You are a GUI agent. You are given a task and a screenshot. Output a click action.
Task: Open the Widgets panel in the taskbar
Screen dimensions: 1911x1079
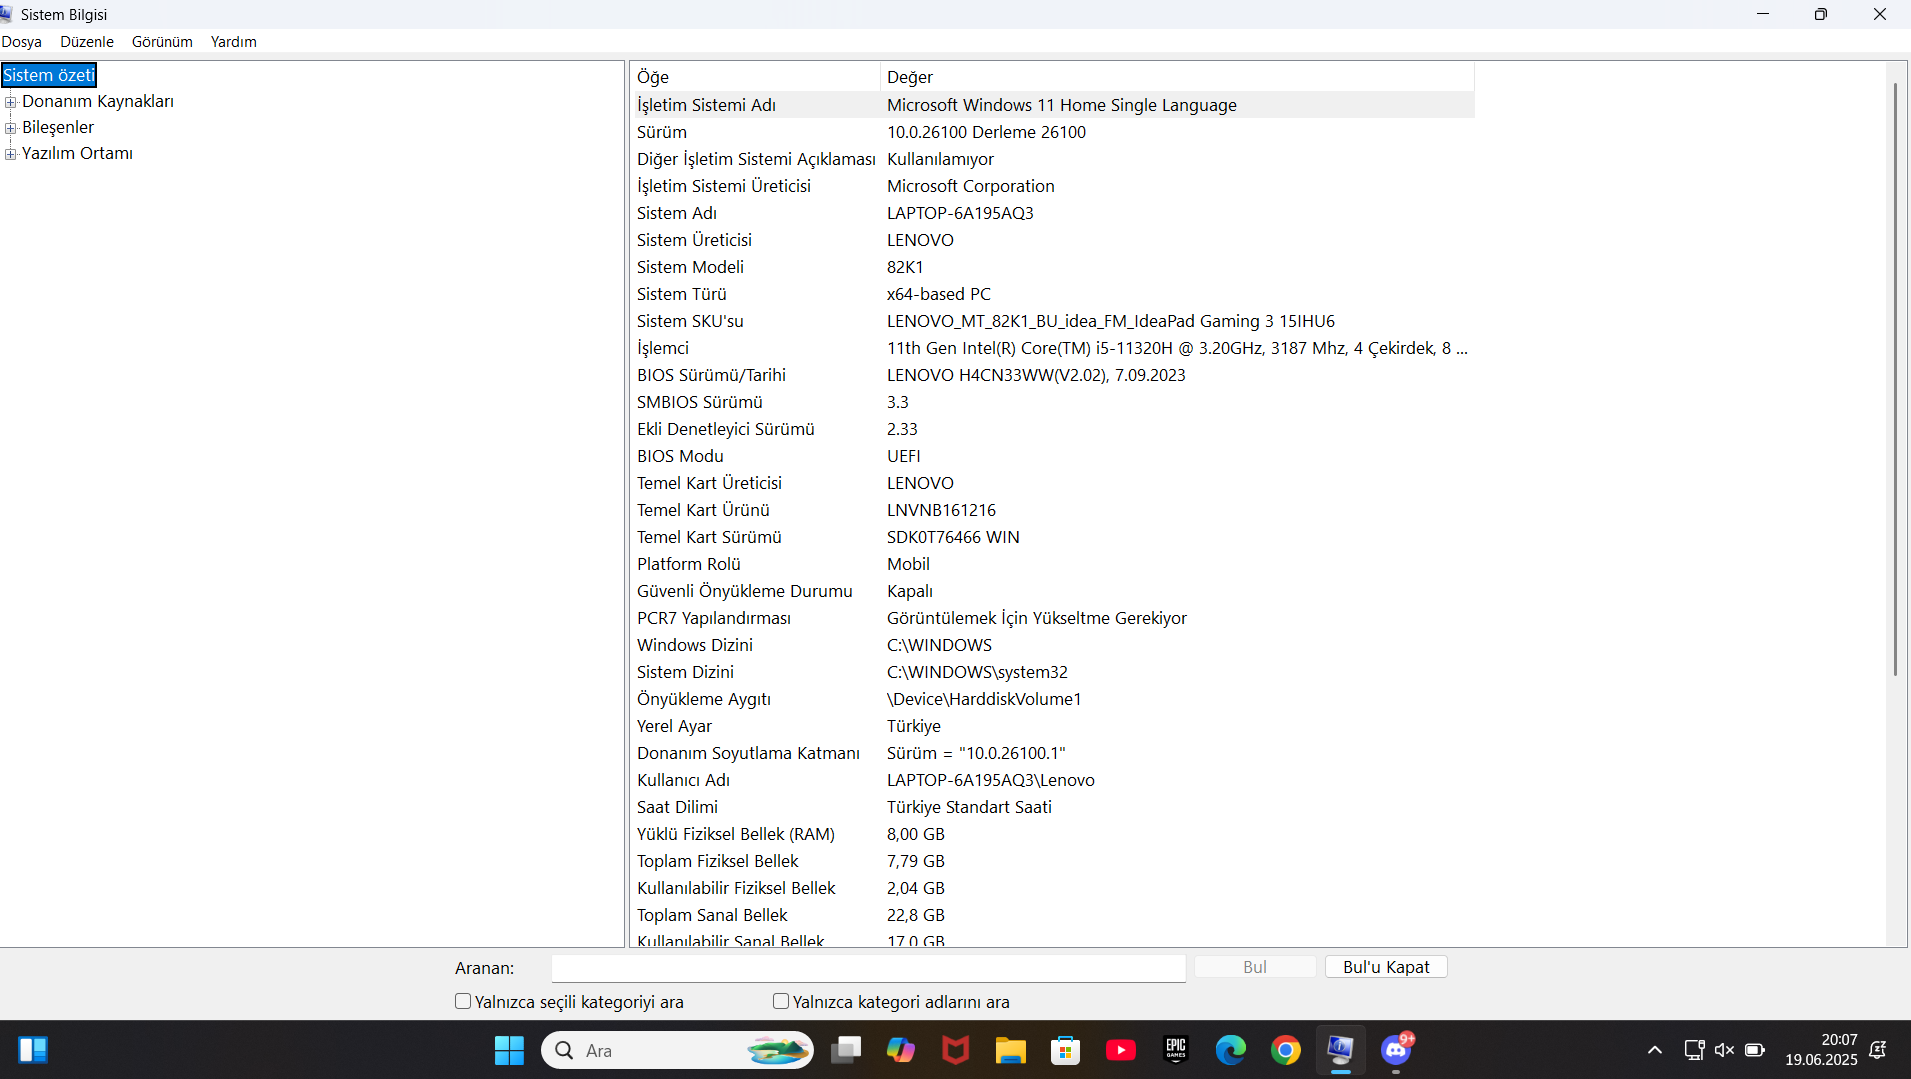[33, 1050]
